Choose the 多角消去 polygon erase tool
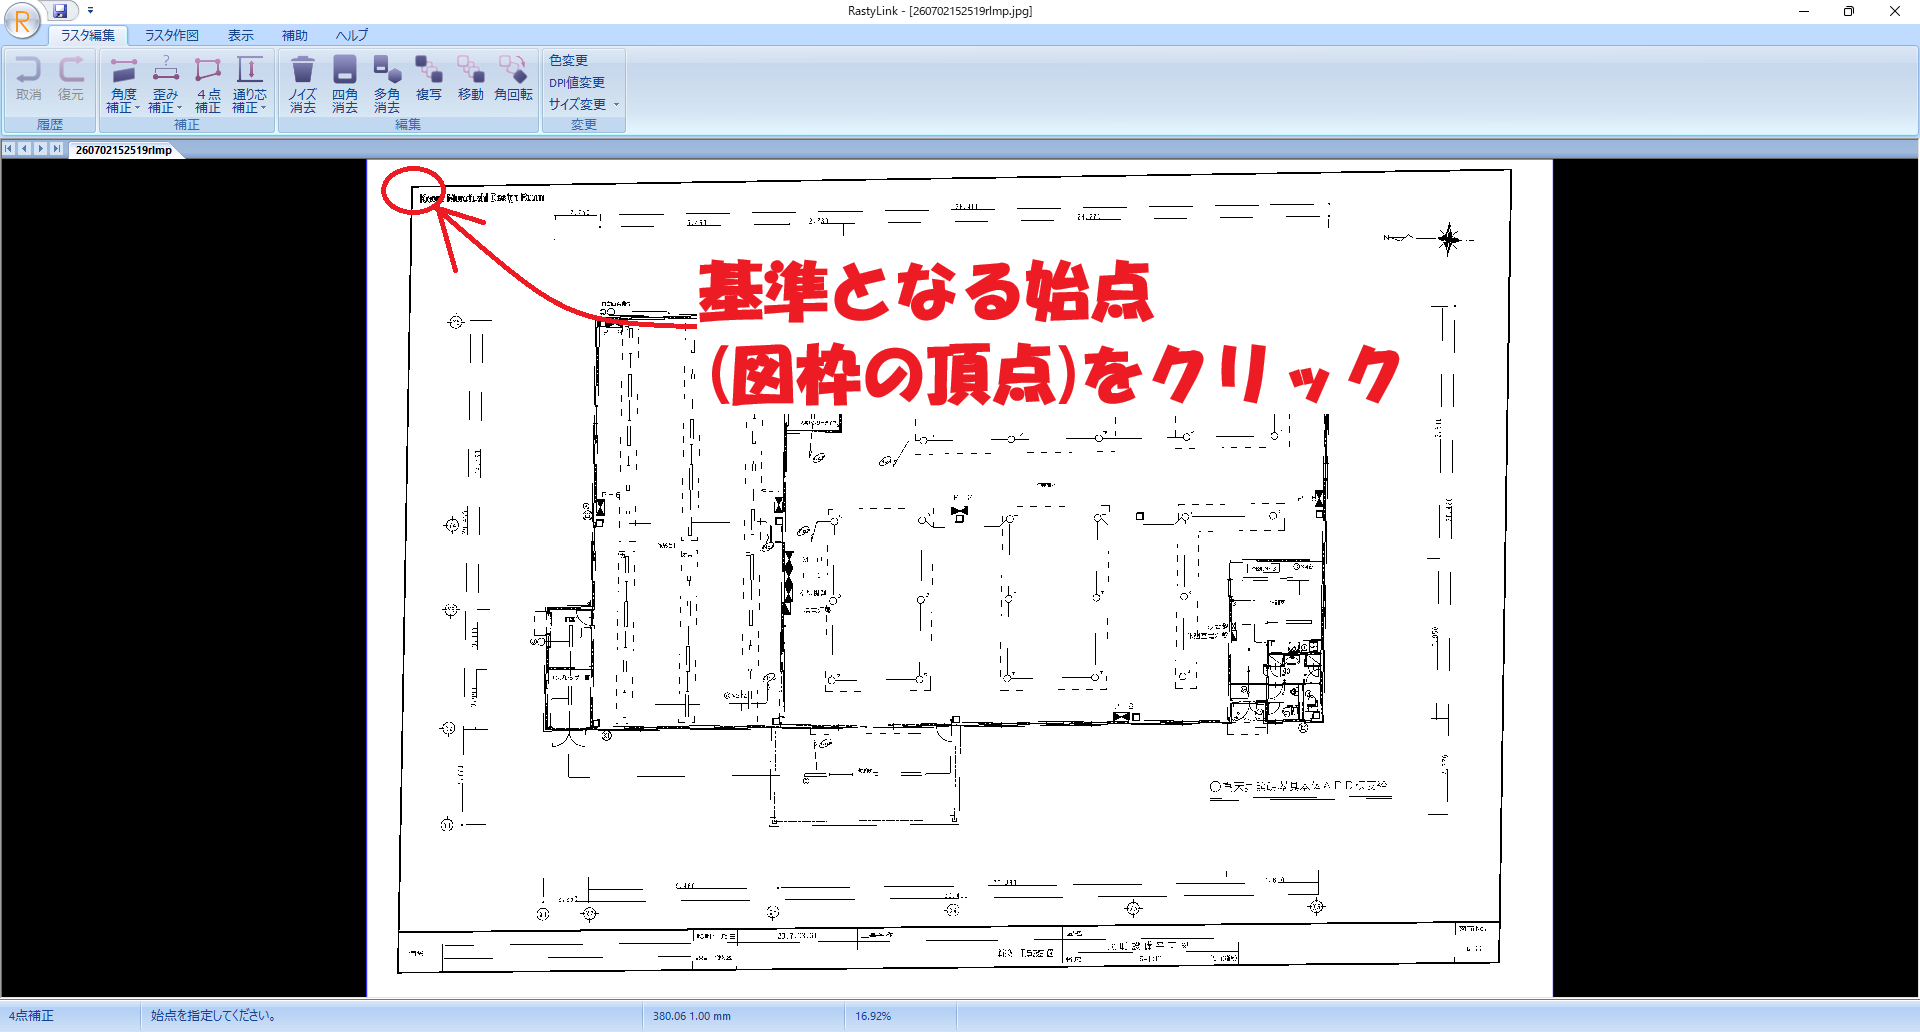This screenshot has height=1032, width=1920. (387, 84)
